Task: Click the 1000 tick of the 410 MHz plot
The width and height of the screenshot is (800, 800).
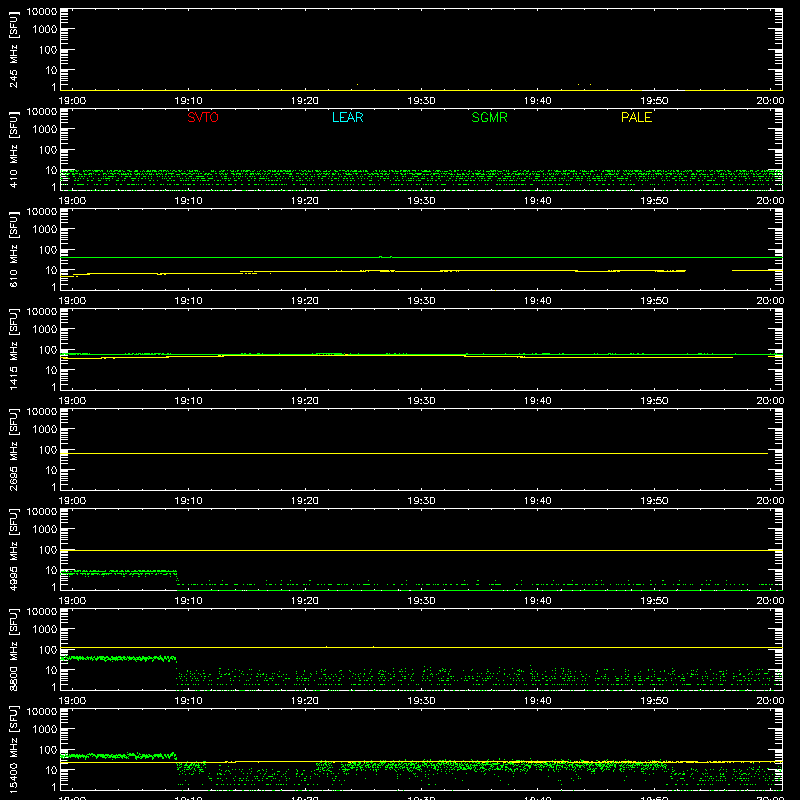Action: click(45, 130)
